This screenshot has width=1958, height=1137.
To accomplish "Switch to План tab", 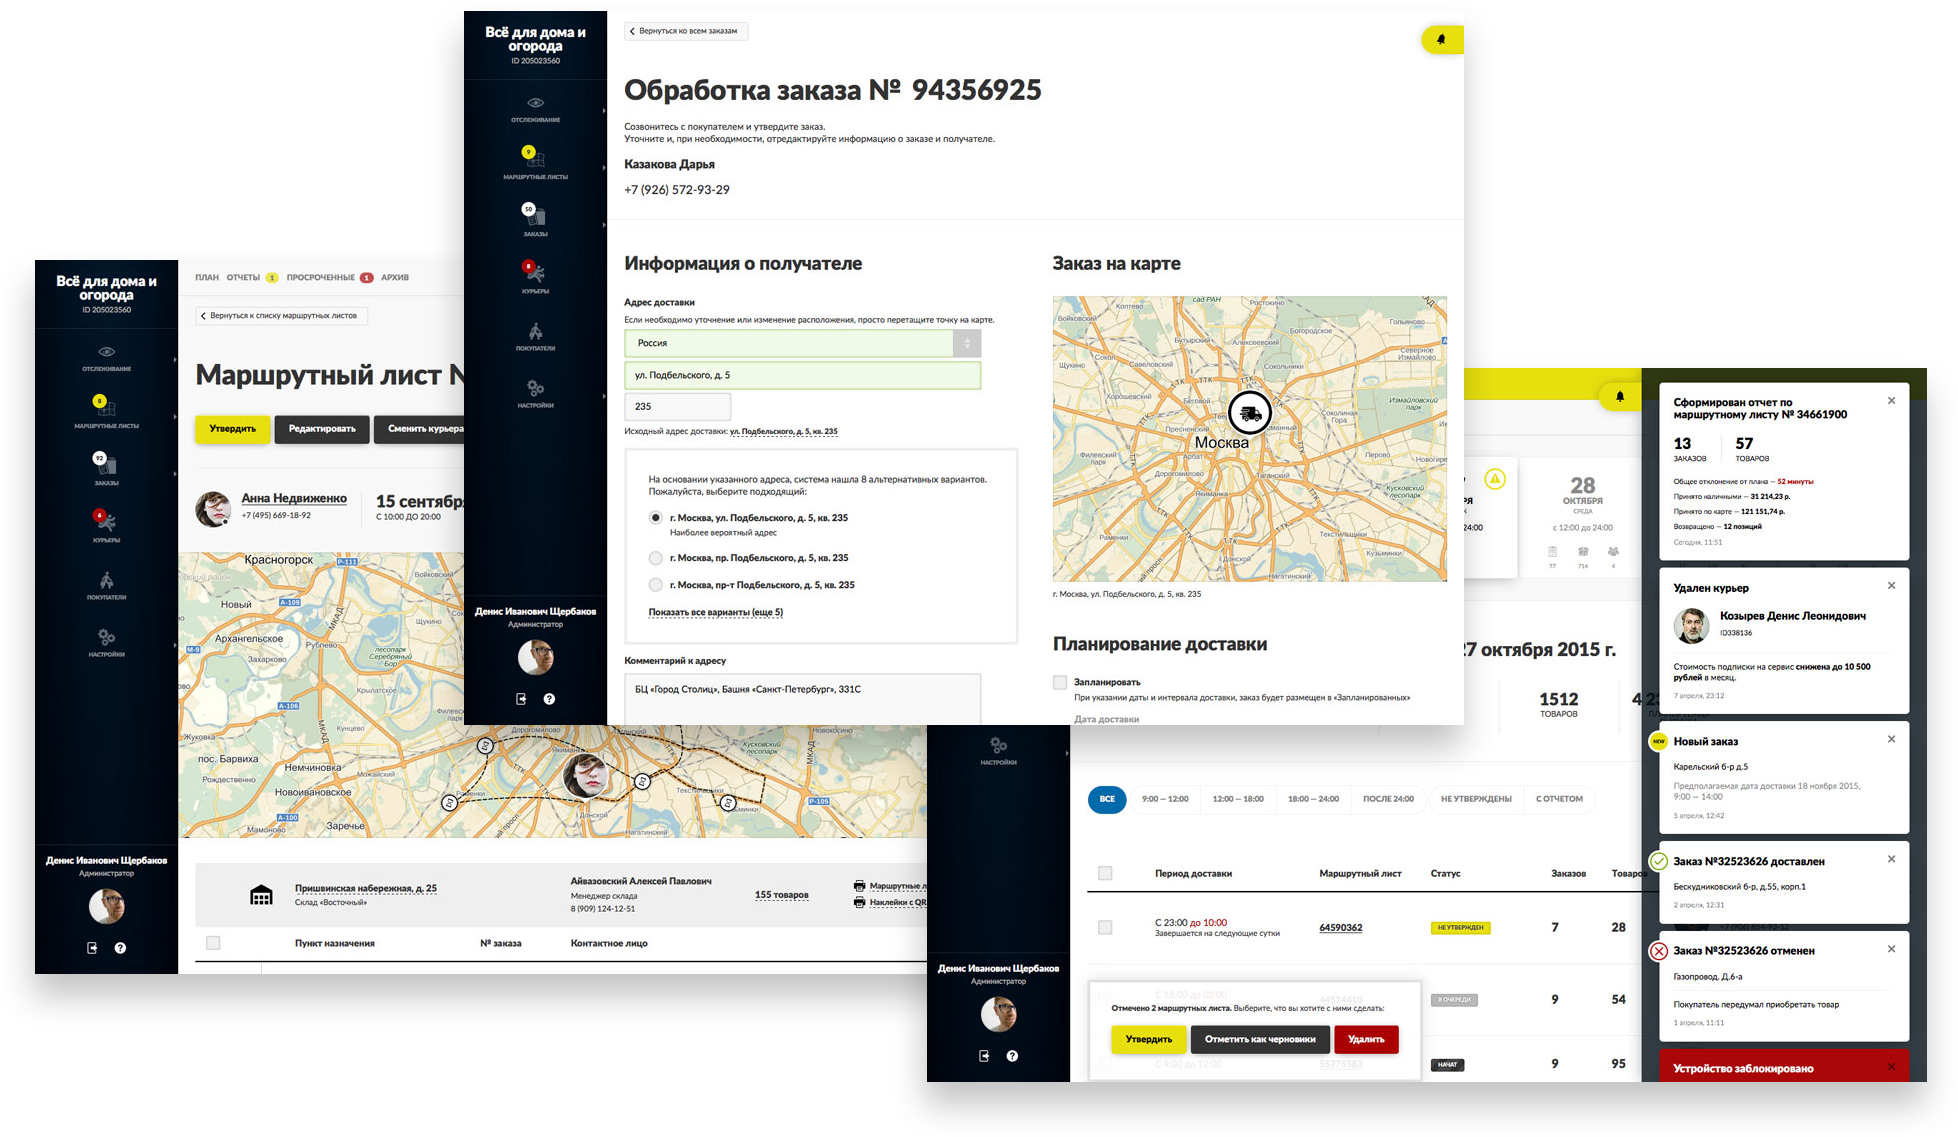I will (207, 278).
